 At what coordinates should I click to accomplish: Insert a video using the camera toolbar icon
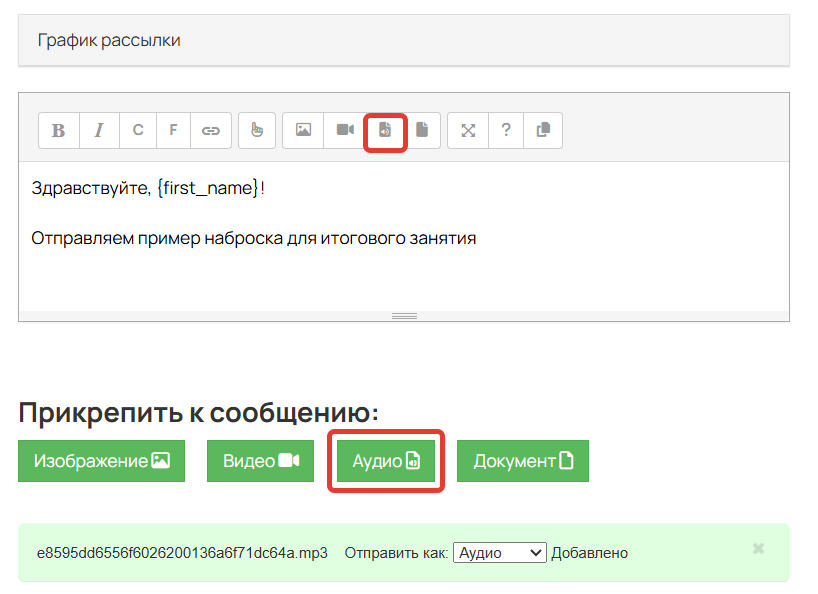343,130
